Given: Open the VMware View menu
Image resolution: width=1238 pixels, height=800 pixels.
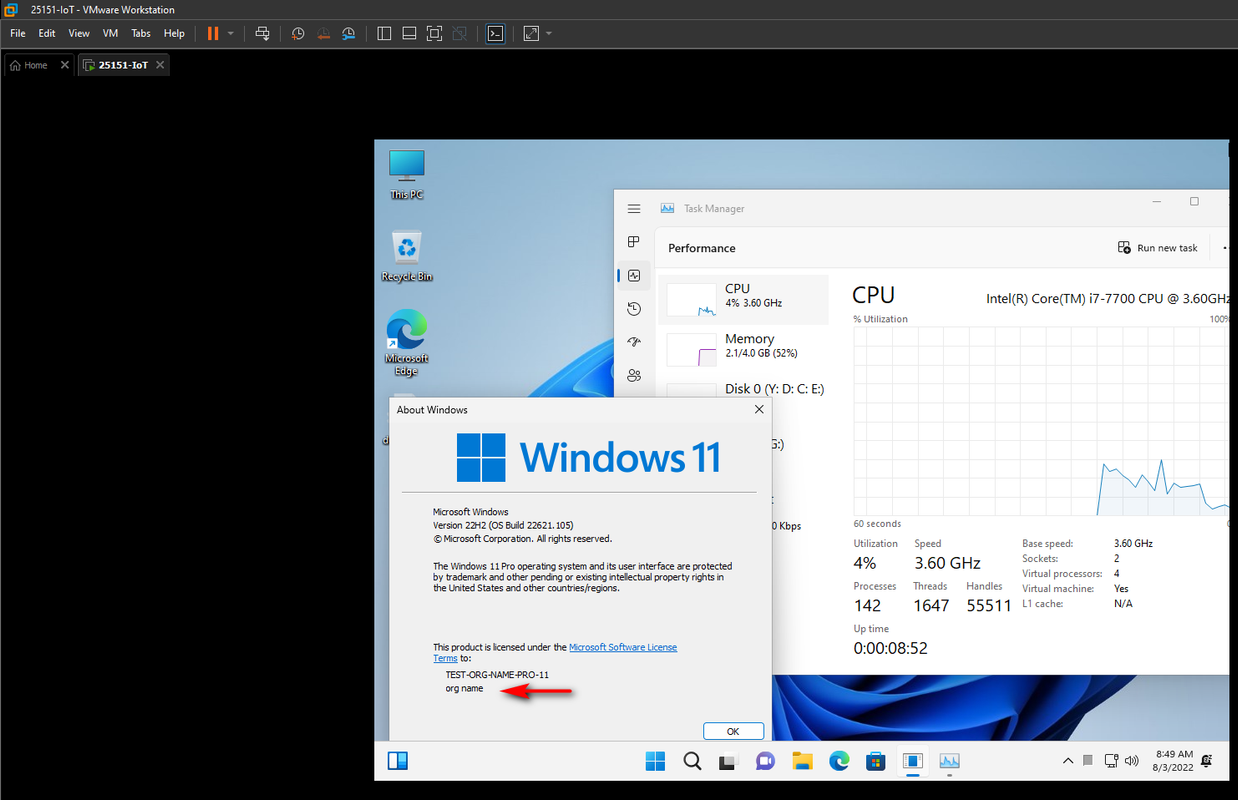Looking at the screenshot, I should coord(79,33).
